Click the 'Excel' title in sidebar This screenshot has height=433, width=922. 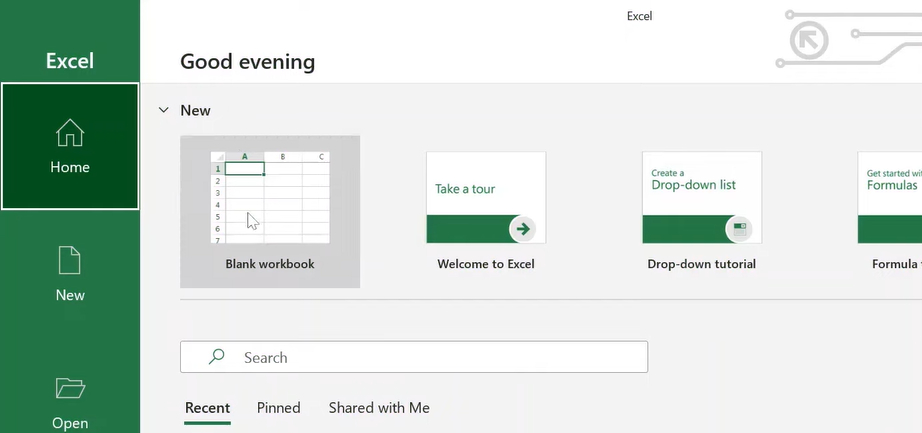(70, 61)
